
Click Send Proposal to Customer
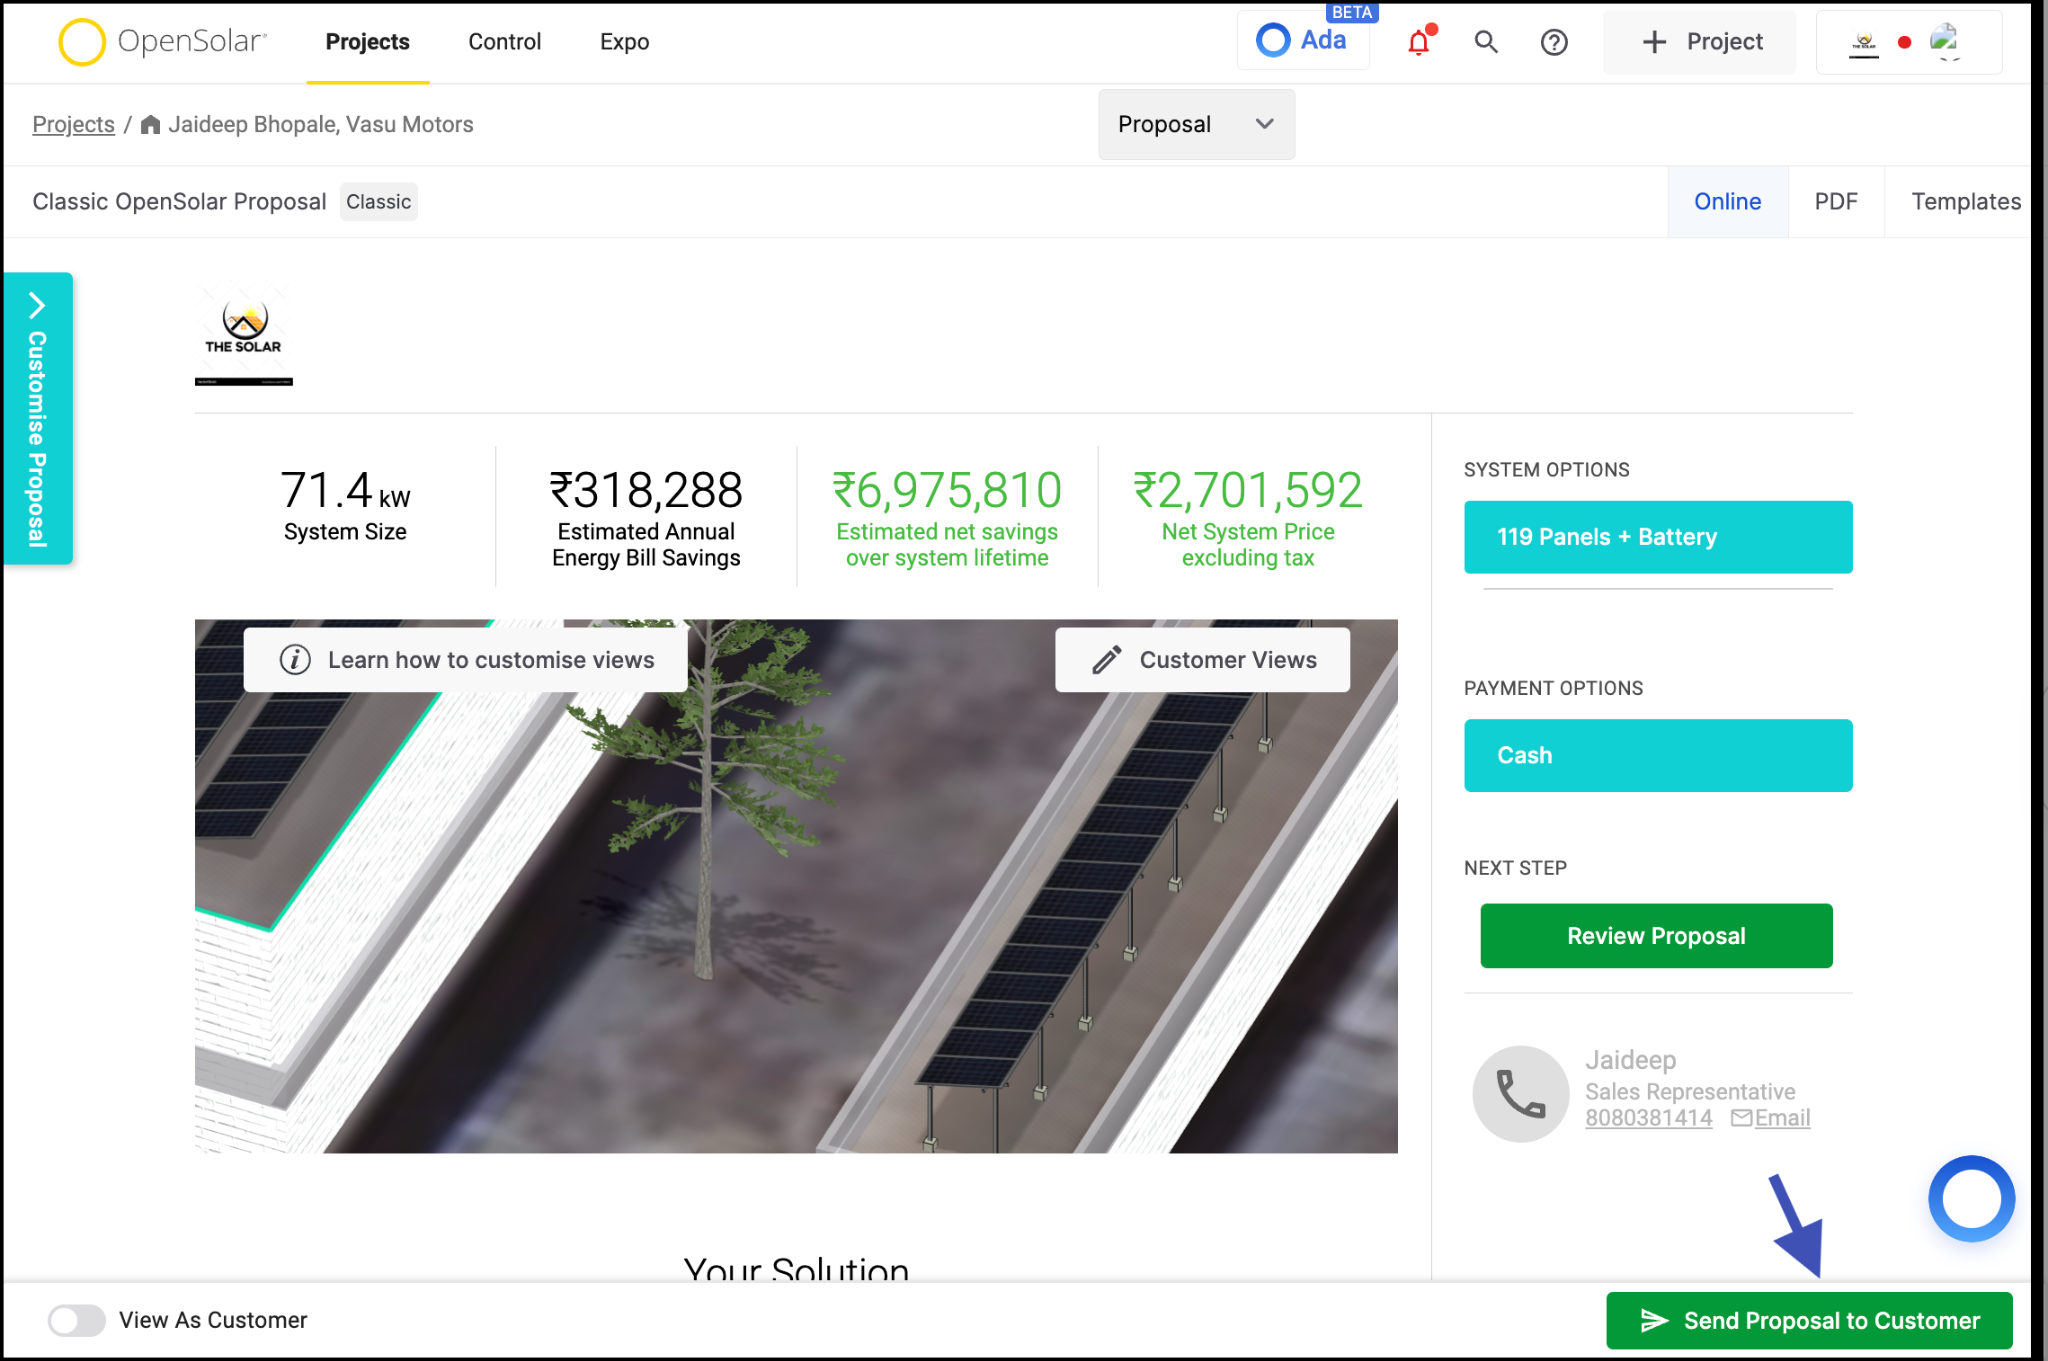point(1809,1321)
